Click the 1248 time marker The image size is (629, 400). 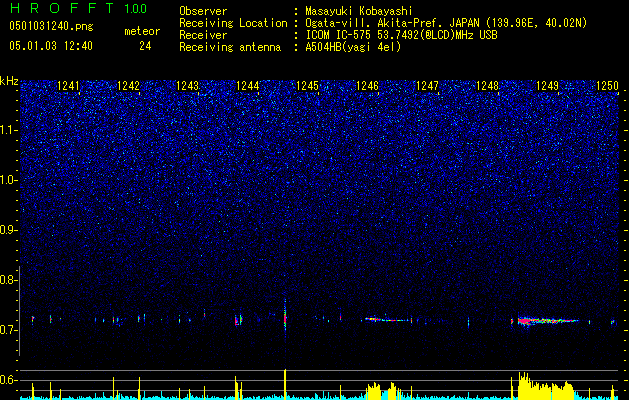coord(487,86)
